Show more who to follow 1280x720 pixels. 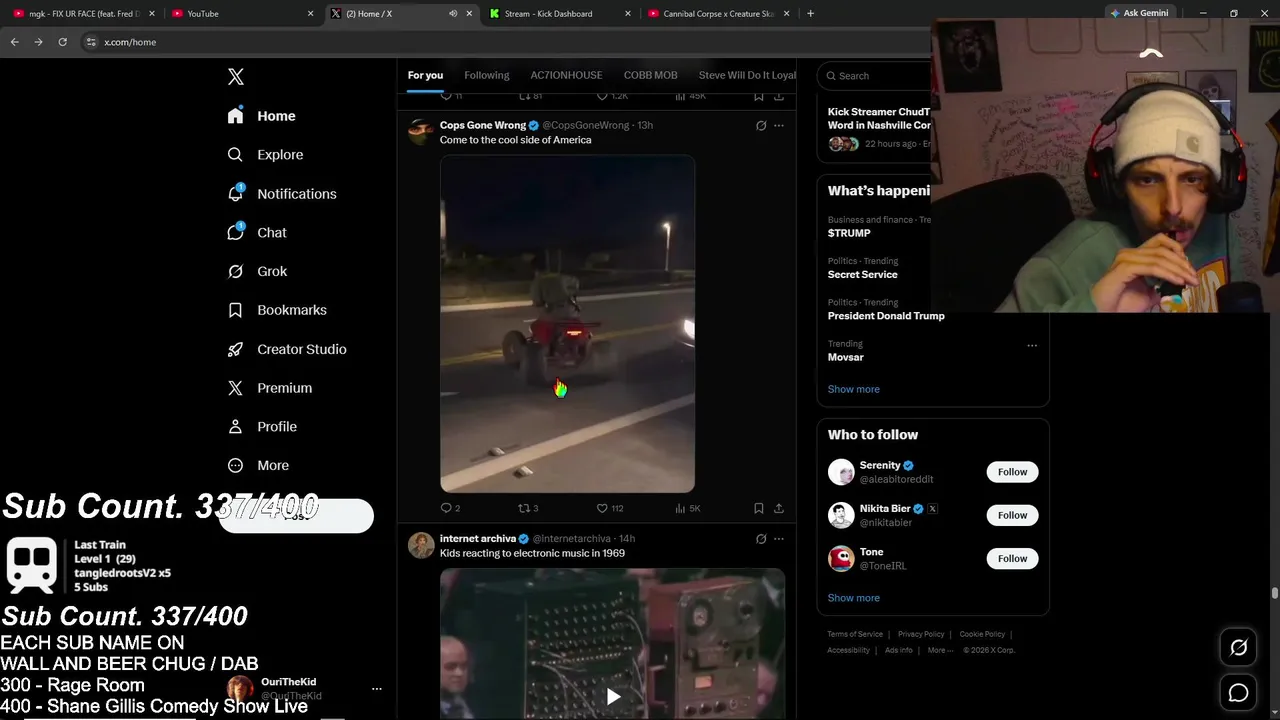click(x=853, y=598)
